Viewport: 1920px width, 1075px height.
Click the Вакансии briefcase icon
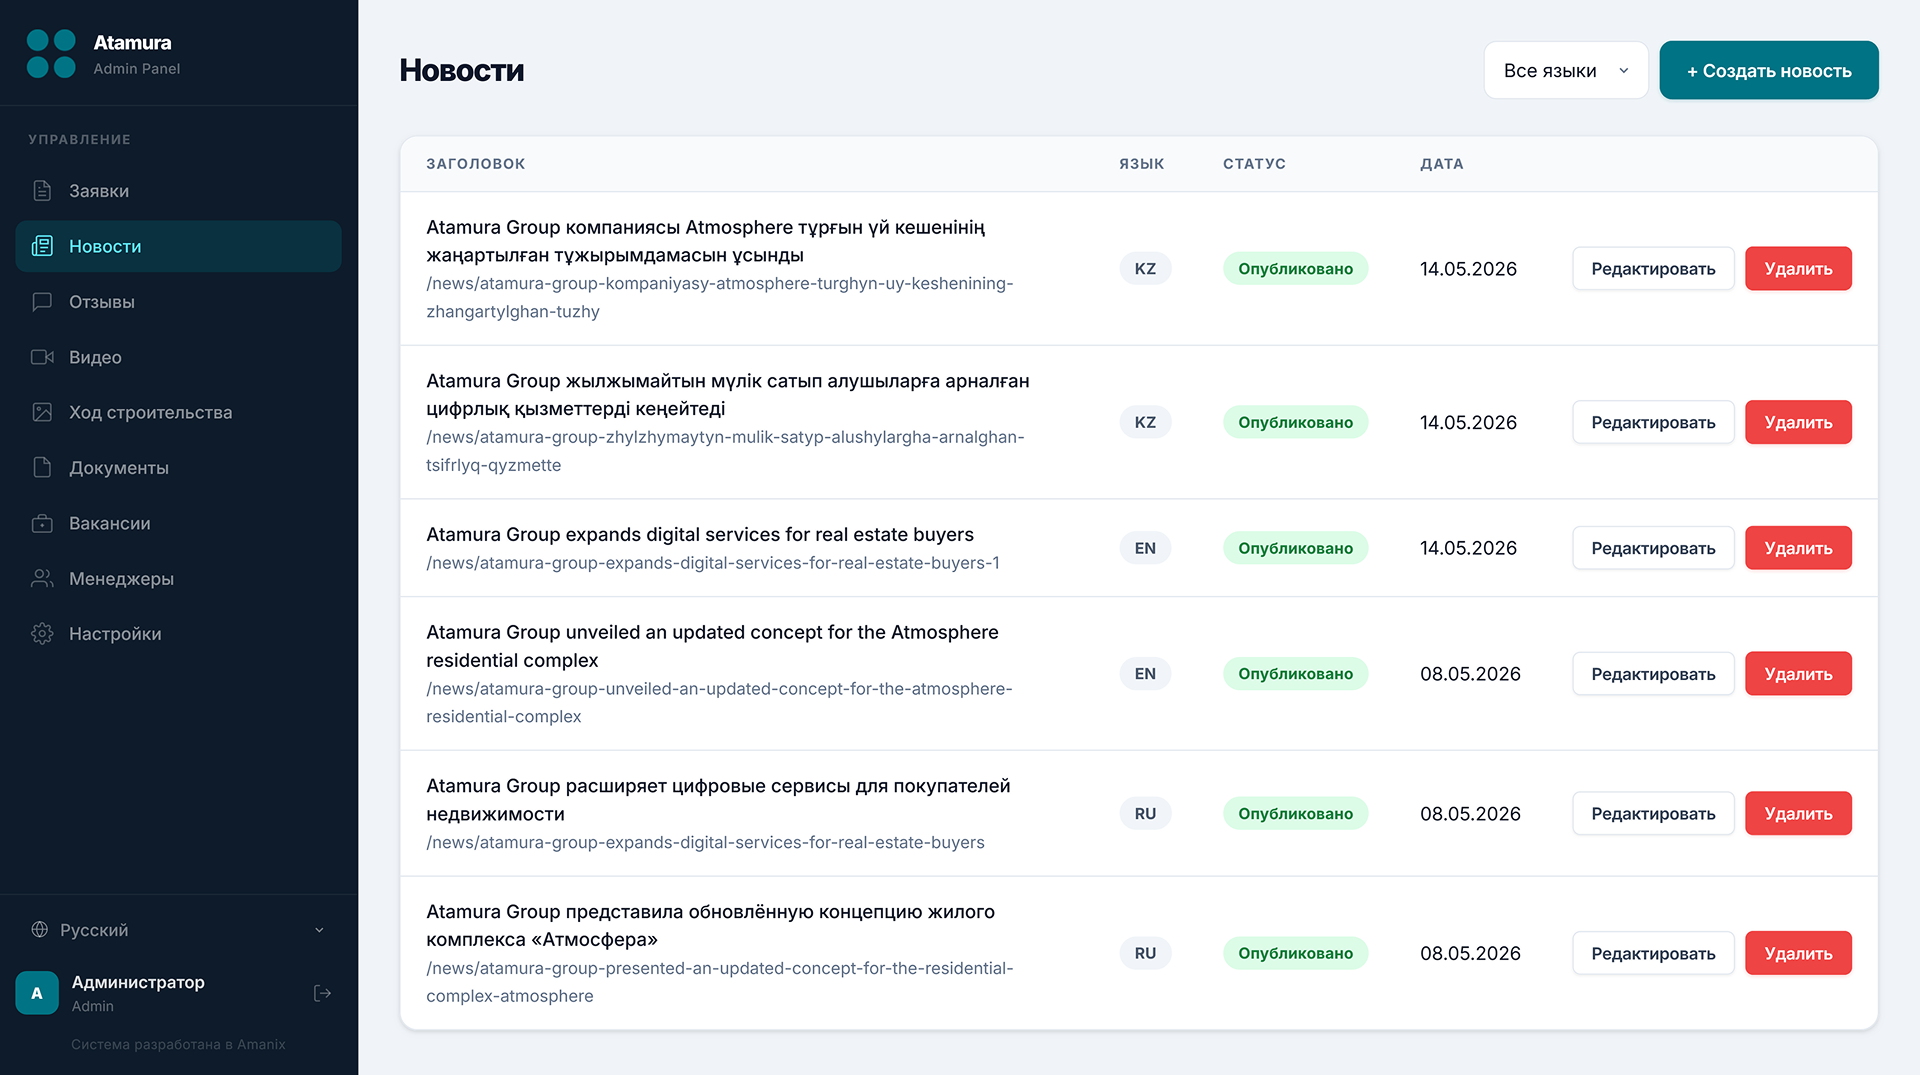pos(42,523)
